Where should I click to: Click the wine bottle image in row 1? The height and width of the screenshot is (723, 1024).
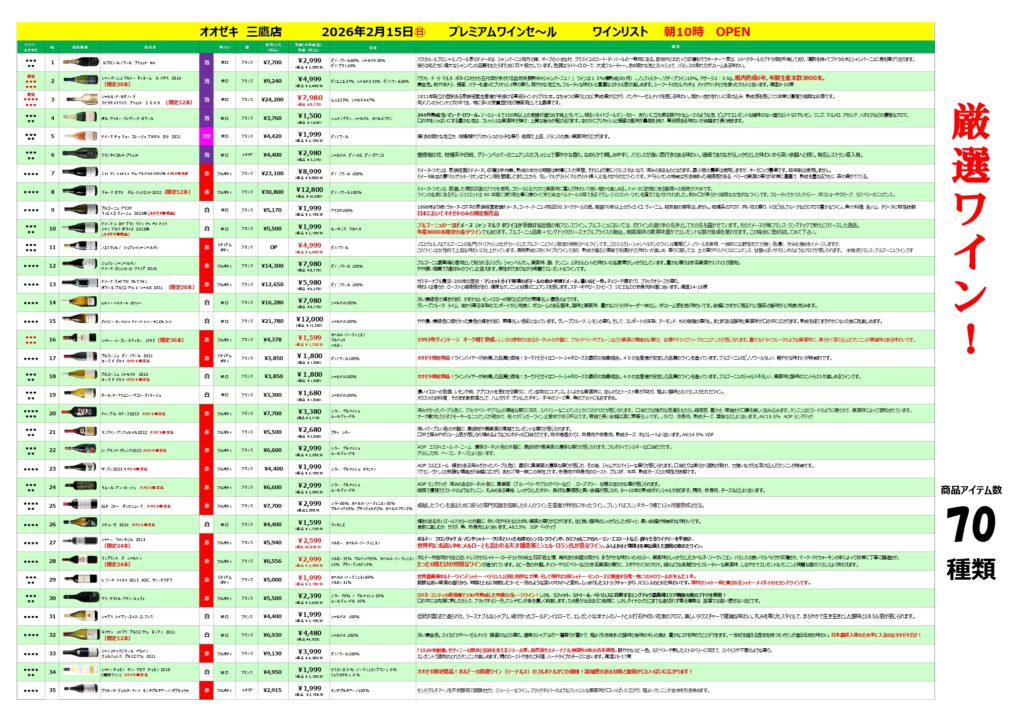coord(80,62)
